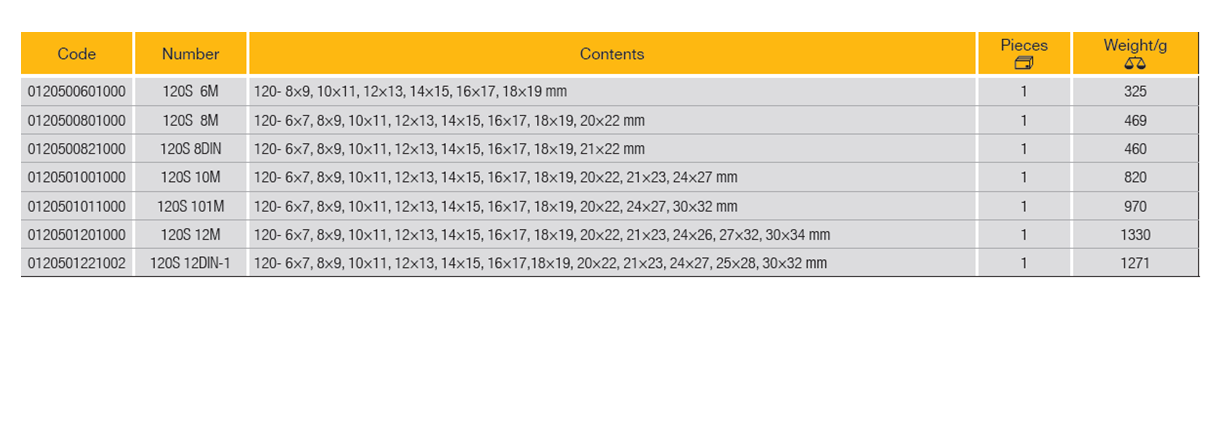Click the 120S 101M number cell
Screen dimensions: 1223x433
click(190, 207)
